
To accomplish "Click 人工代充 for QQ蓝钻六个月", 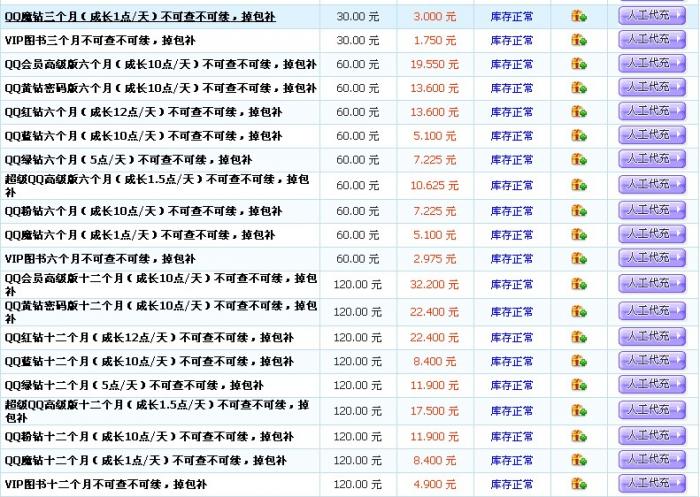I will 652,135.
